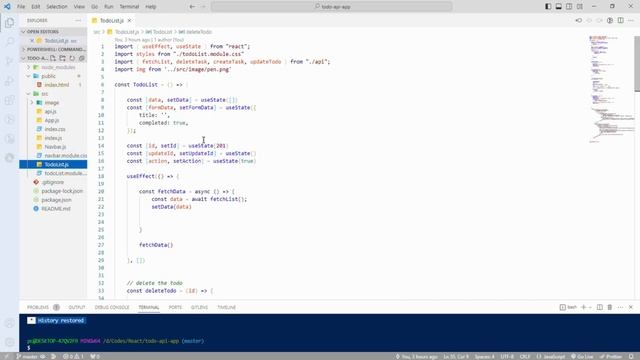
Task: Expand the image folder
Action: pos(53,103)
